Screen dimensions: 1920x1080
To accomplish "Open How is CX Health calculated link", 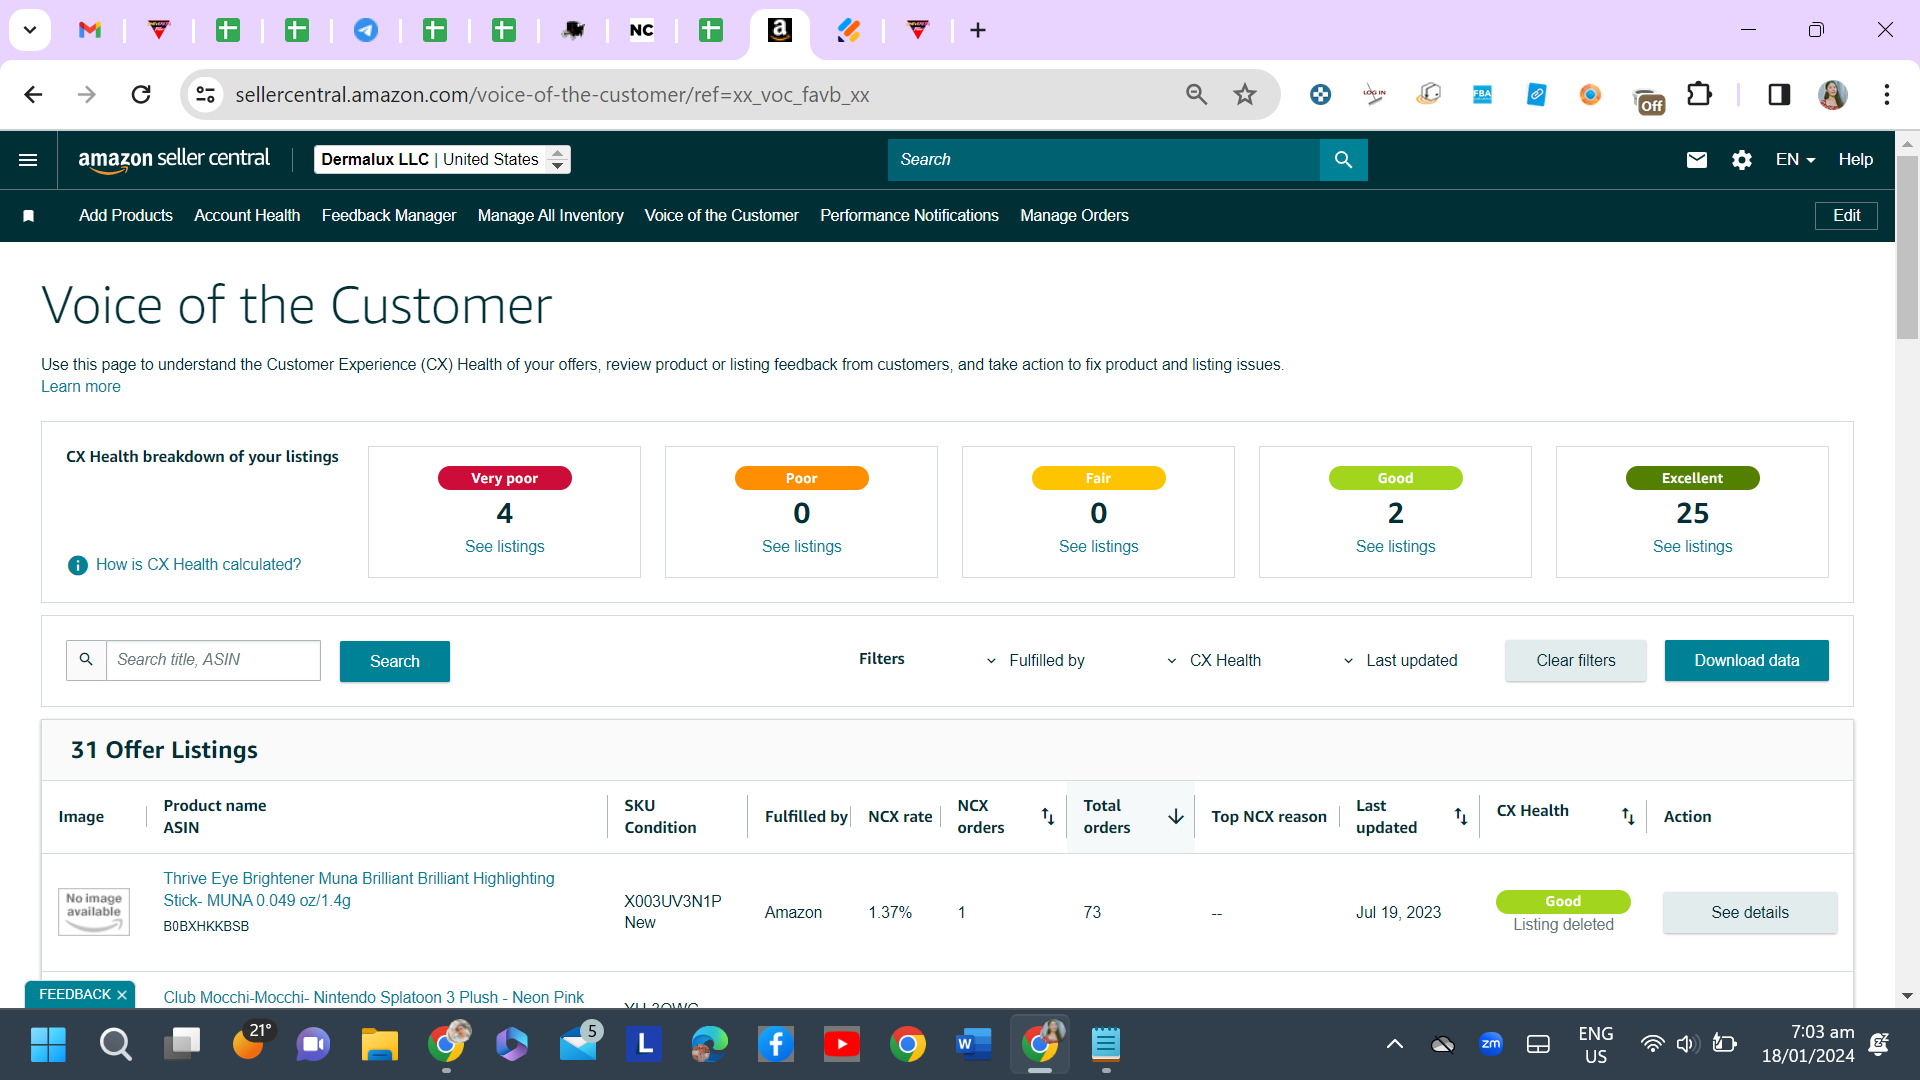I will click(198, 565).
